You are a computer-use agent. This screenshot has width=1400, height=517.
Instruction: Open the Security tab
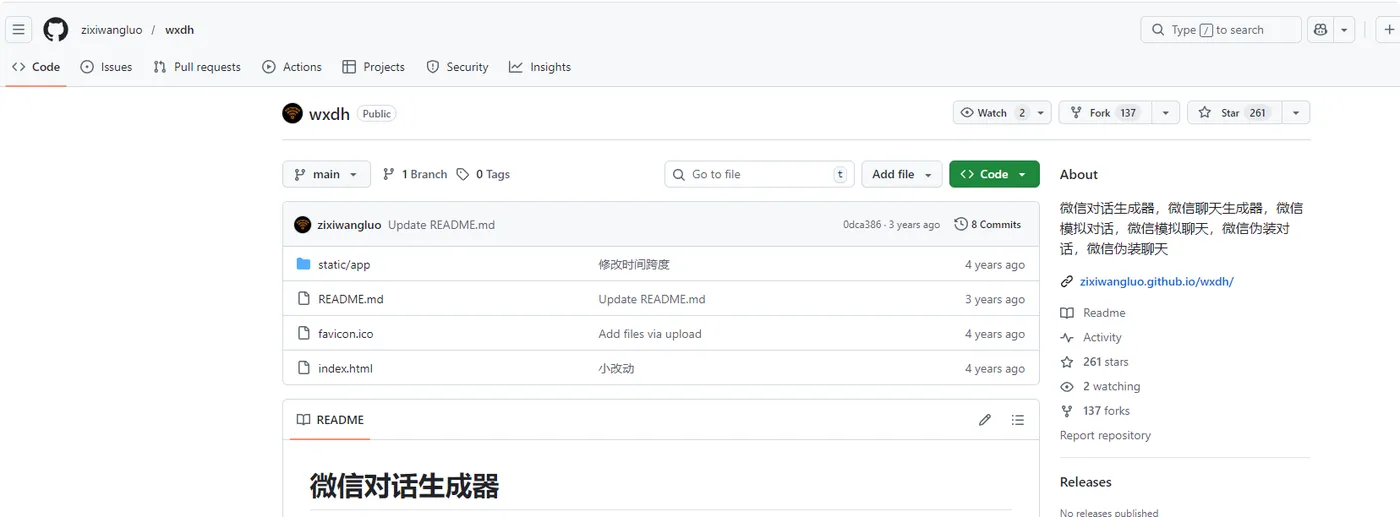(457, 67)
